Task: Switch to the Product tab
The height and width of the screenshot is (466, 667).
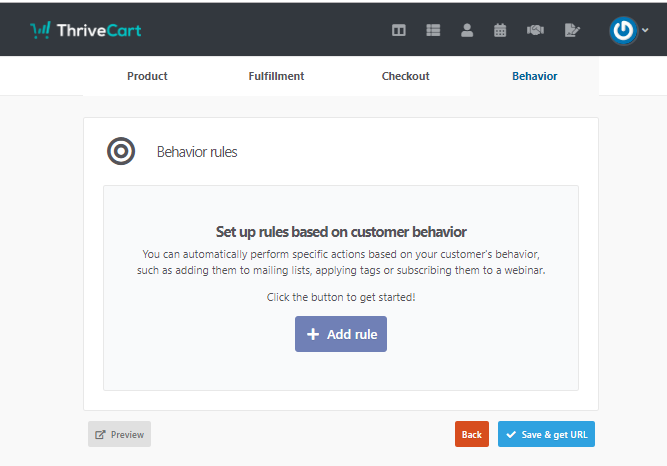Action: (147, 76)
